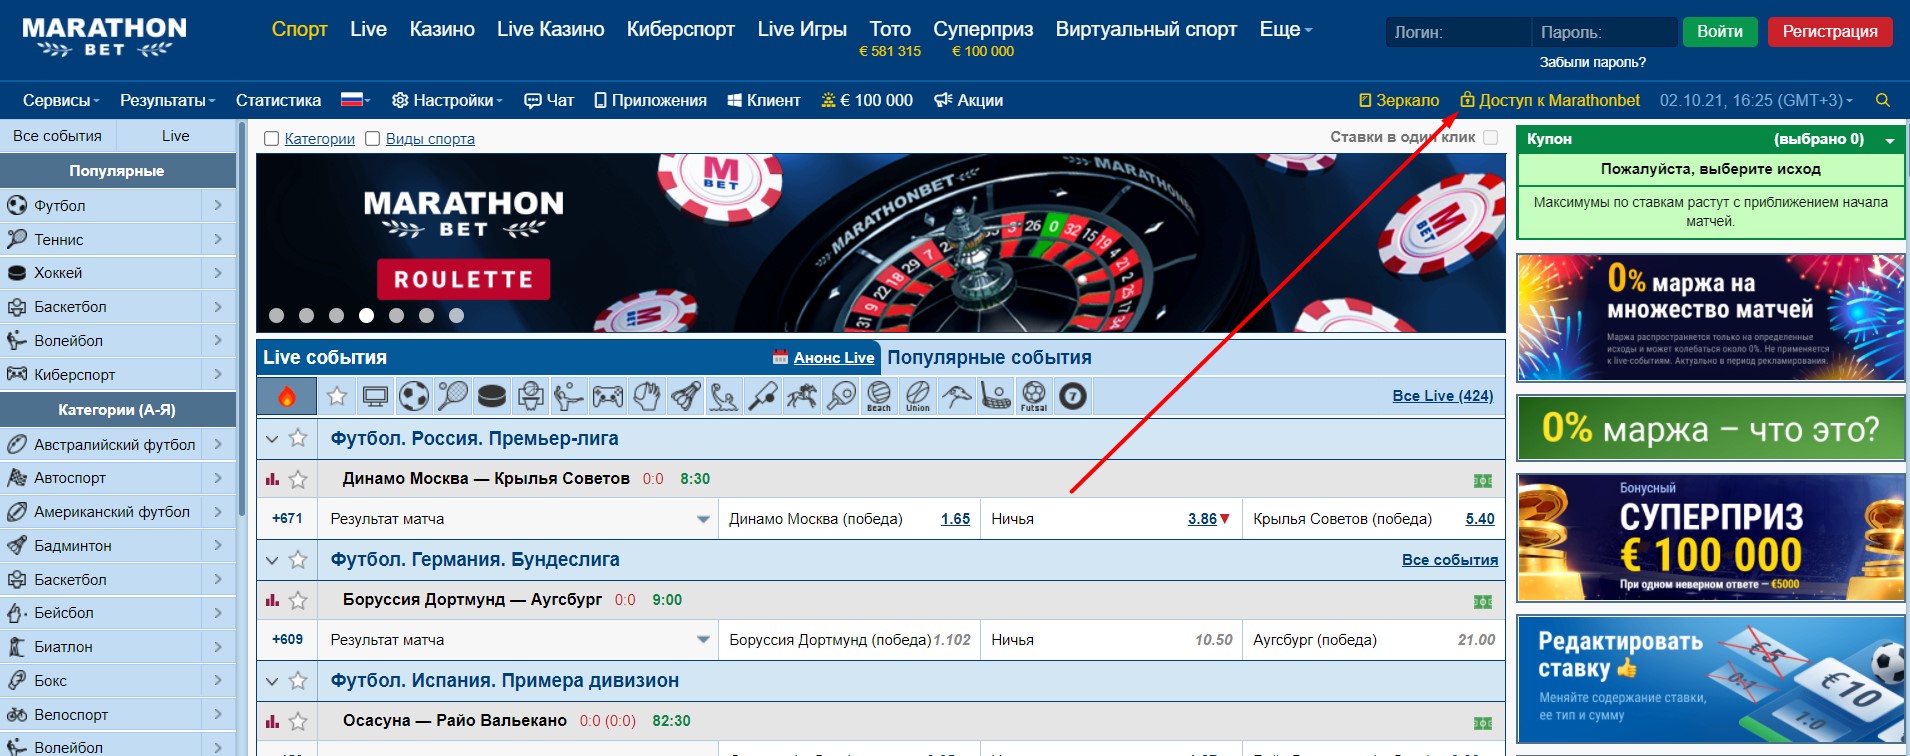Click the red Регистрация button

pos(1830,32)
